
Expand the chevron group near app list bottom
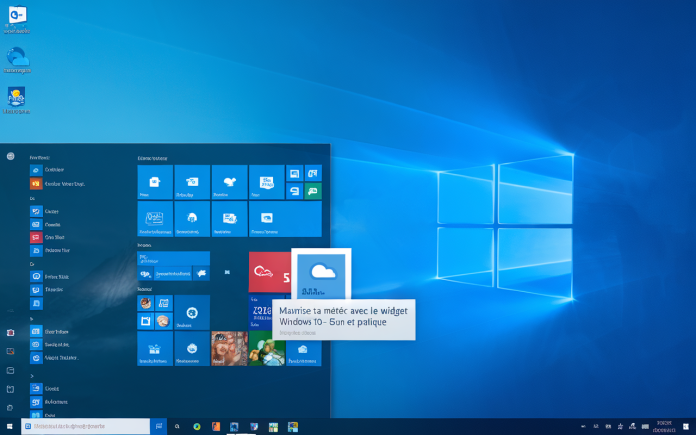(32, 376)
